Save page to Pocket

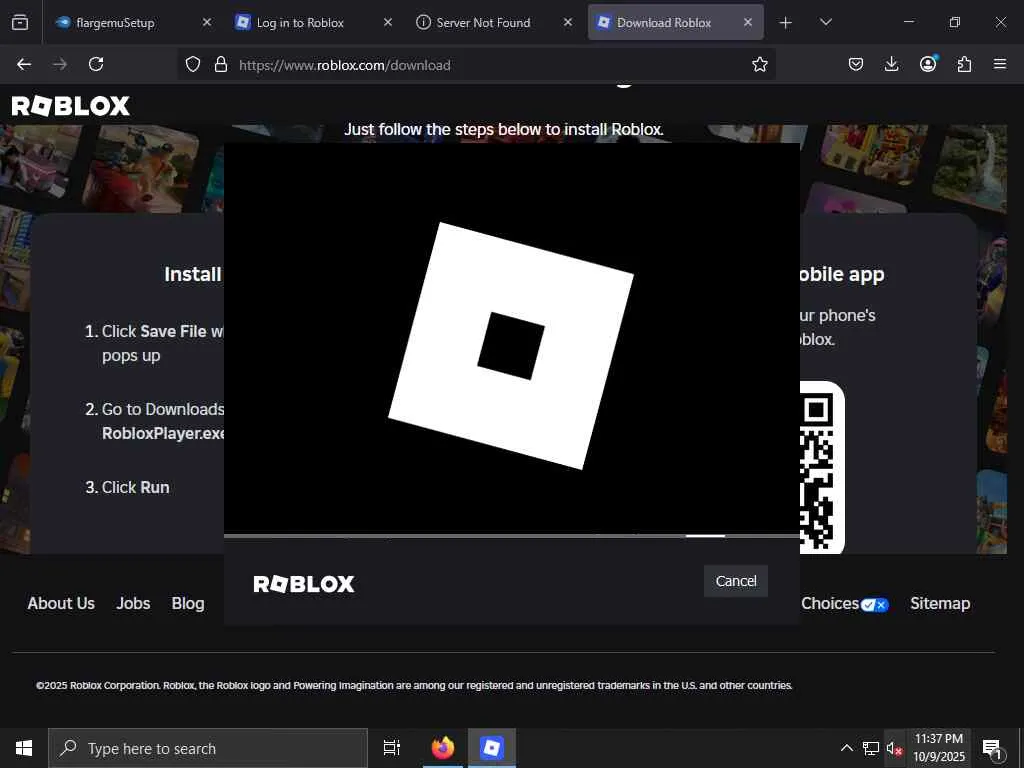(x=856, y=64)
